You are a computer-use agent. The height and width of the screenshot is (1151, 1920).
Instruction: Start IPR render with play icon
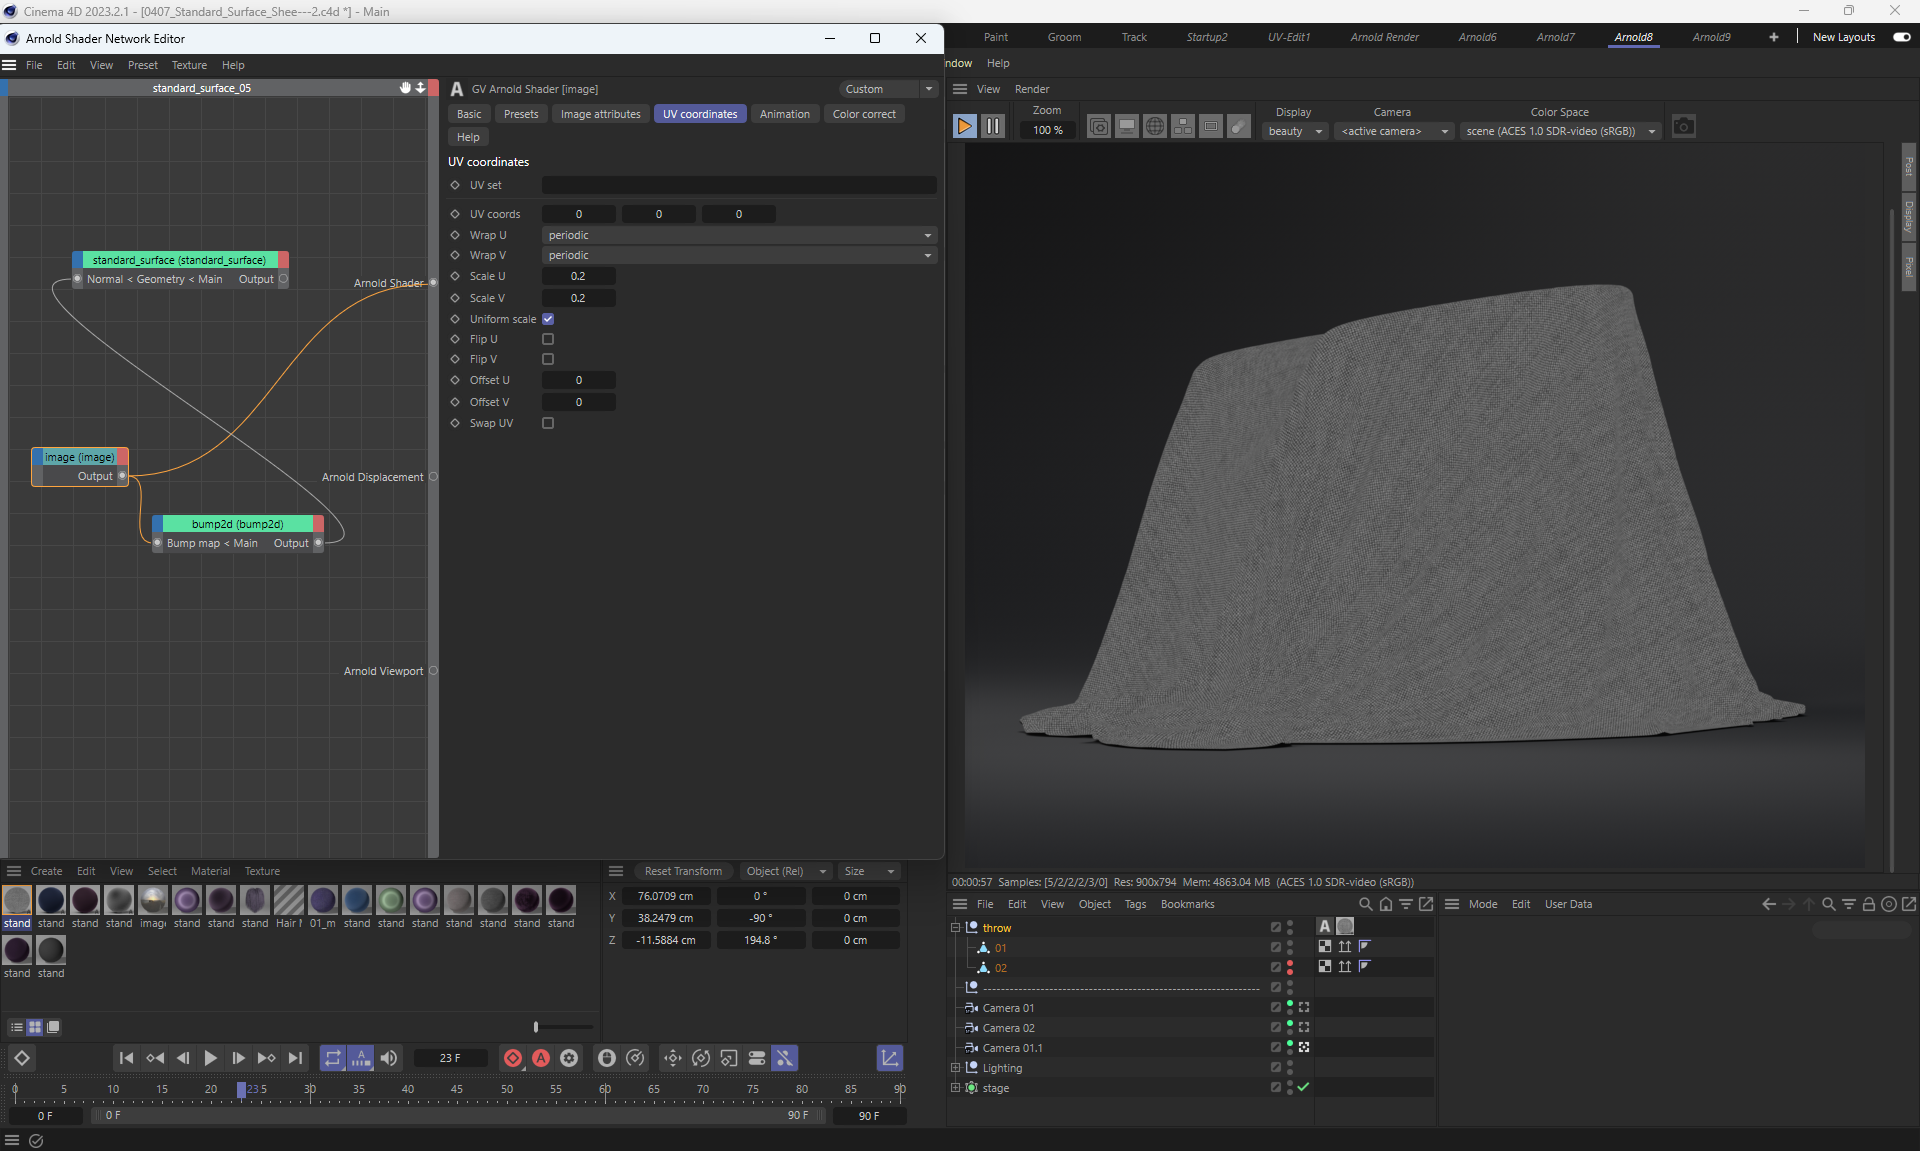coord(964,127)
